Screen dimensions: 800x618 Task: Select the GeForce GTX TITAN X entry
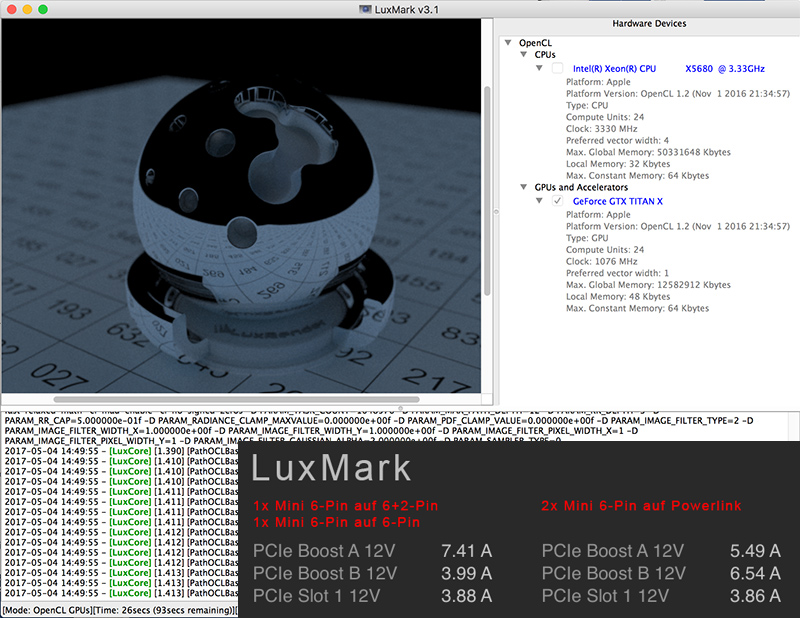[x=617, y=201]
